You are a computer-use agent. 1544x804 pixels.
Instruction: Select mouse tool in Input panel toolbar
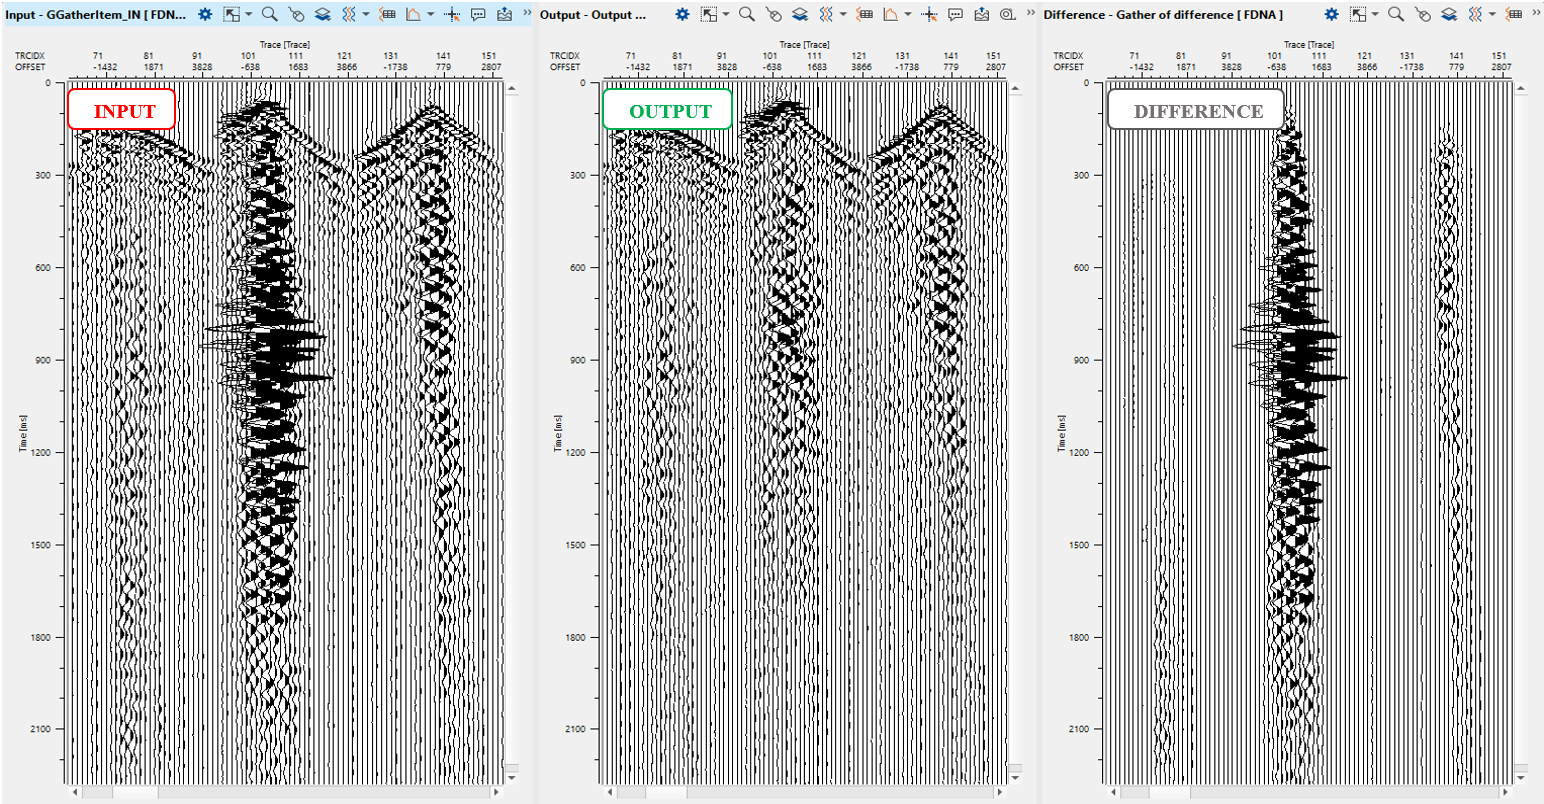(x=296, y=14)
